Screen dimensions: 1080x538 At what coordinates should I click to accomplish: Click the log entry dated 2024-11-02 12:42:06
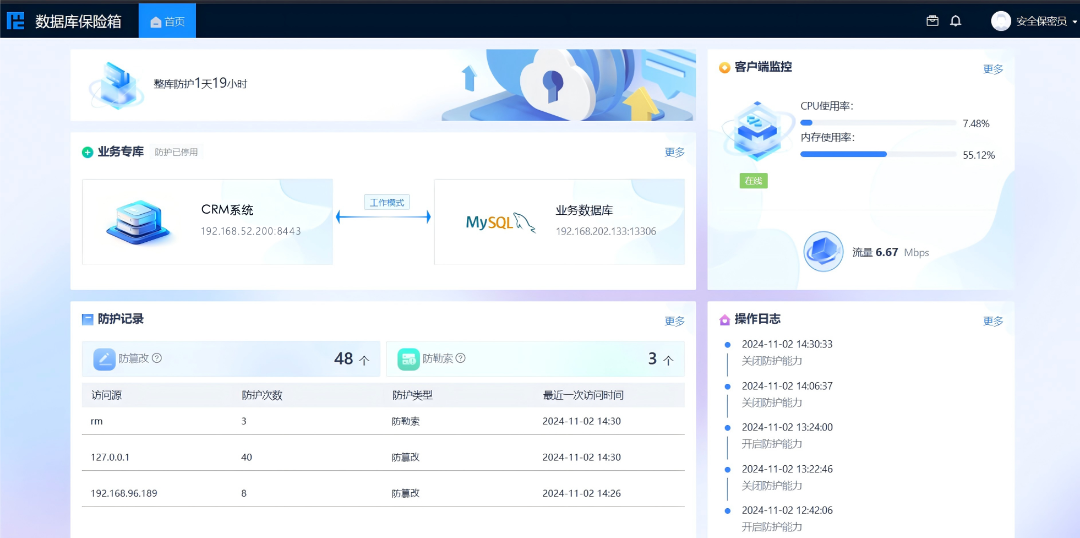[787, 519]
